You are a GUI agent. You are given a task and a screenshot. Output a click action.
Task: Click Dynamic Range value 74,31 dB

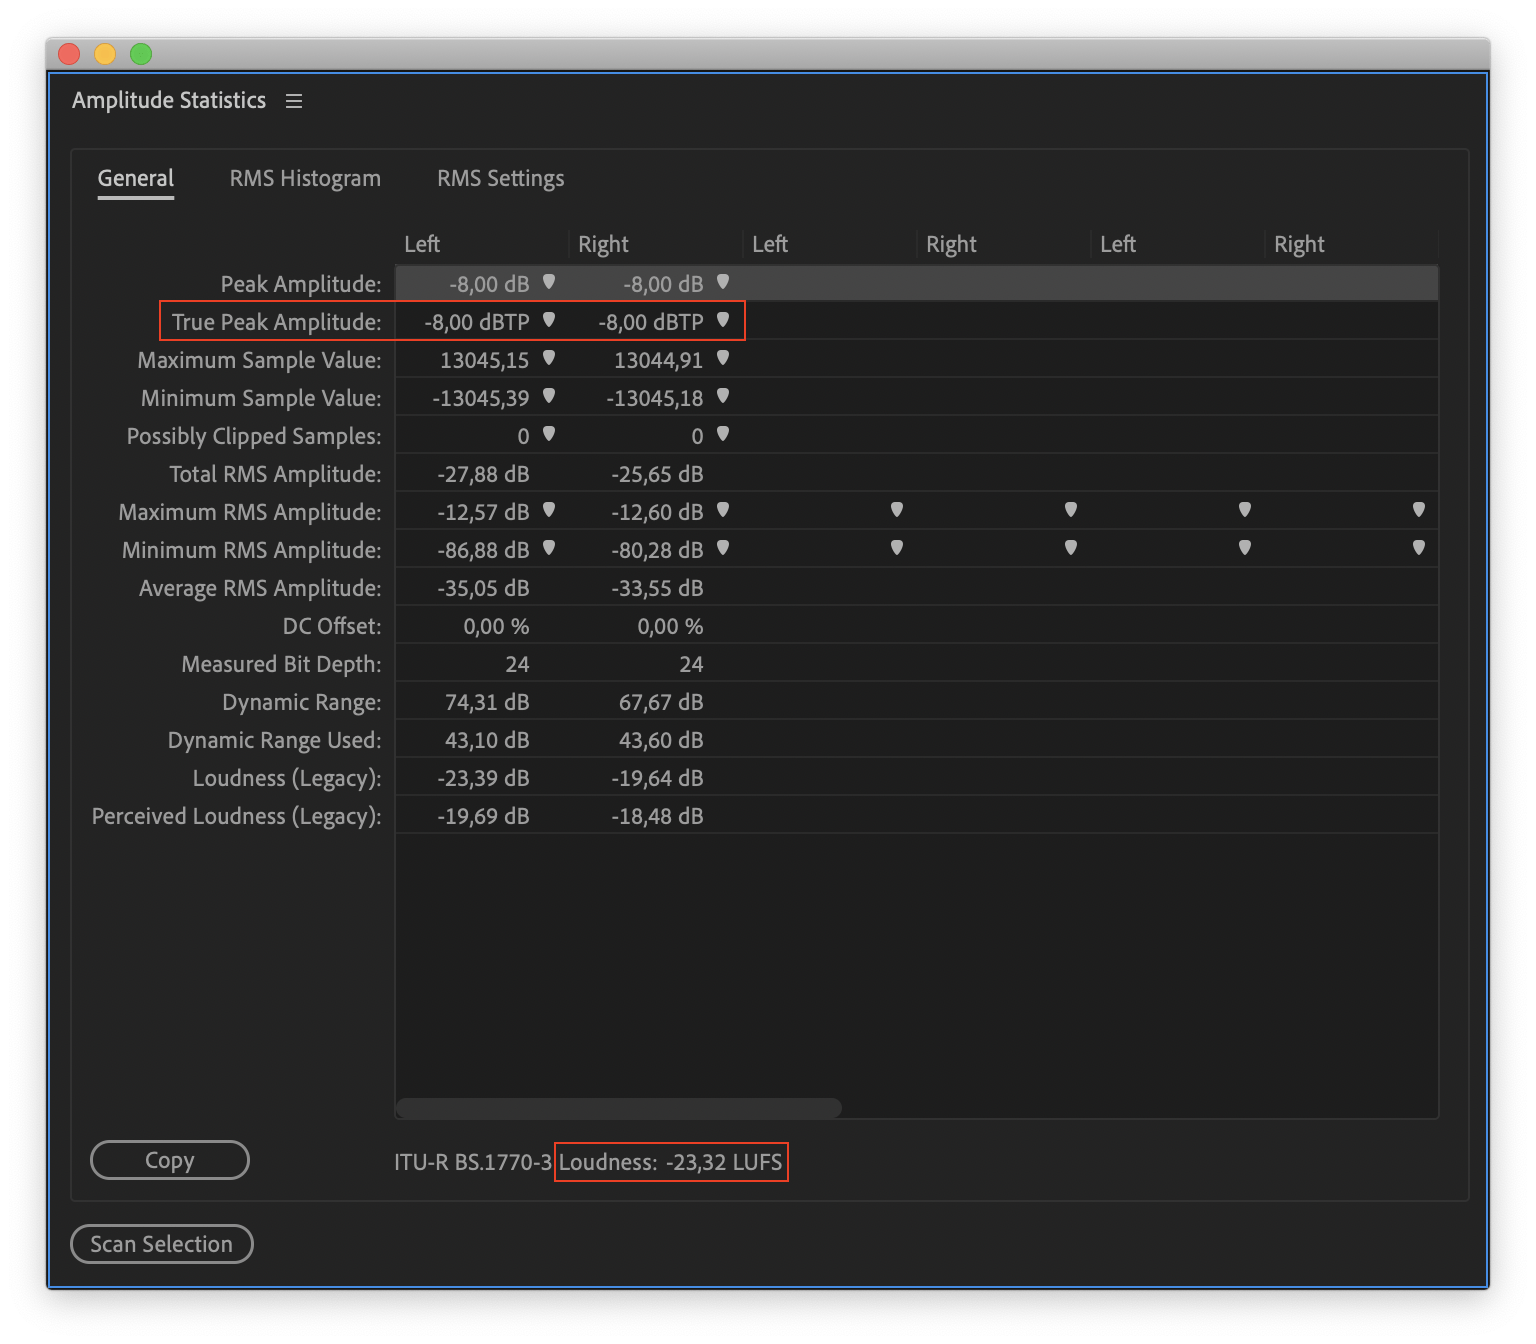(x=487, y=702)
